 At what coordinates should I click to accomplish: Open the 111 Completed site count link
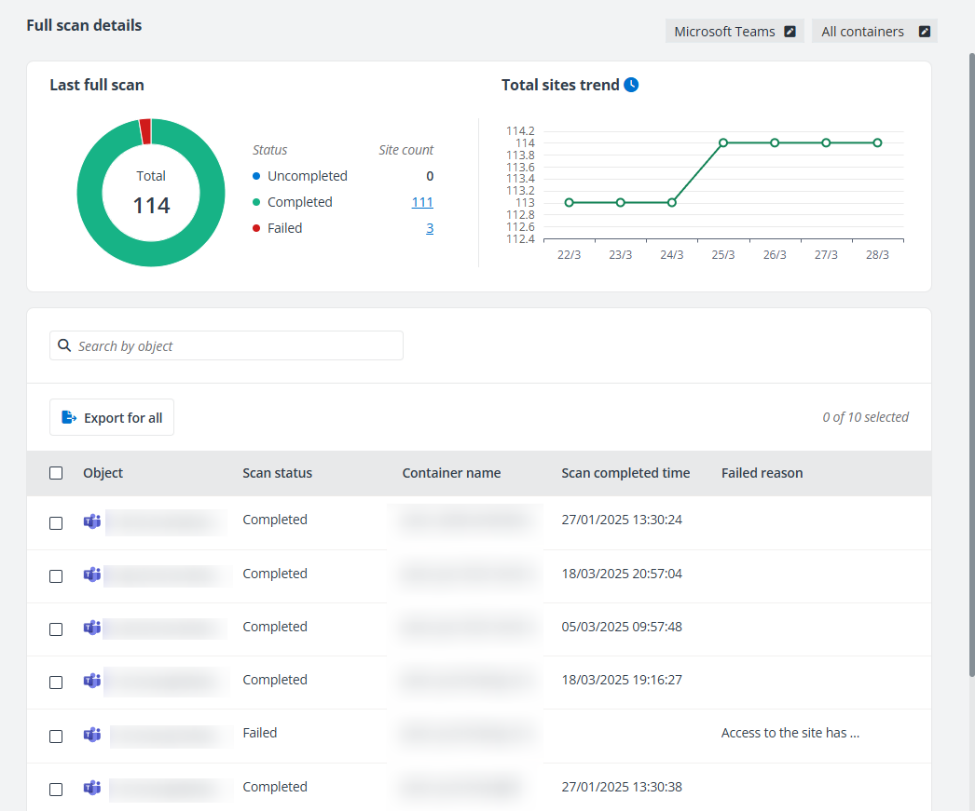point(422,202)
